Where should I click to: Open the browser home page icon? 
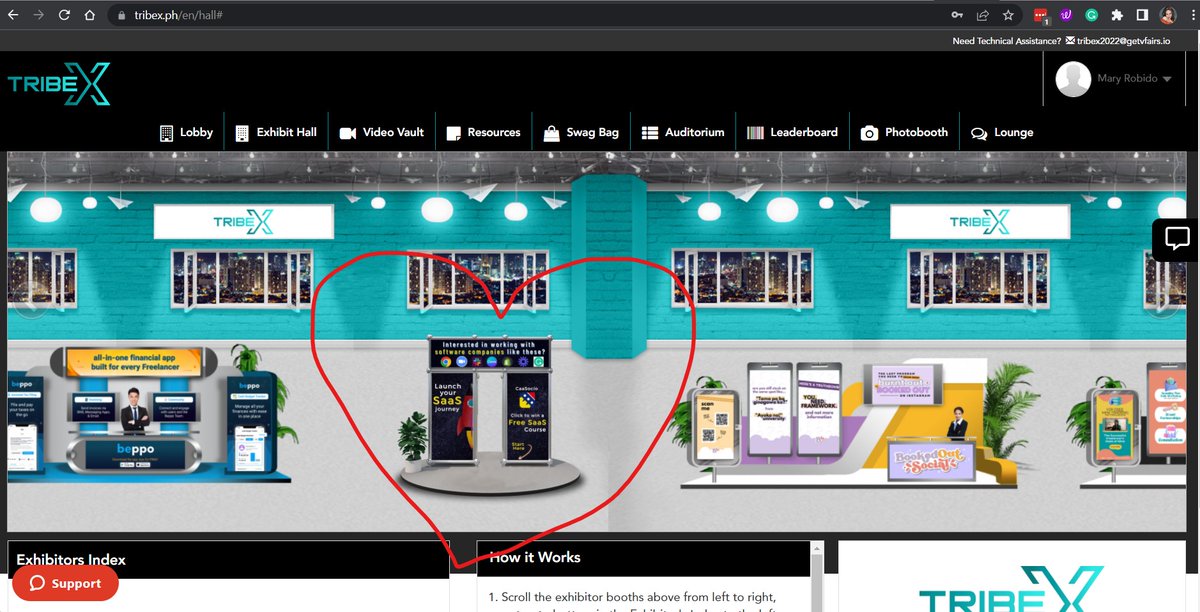click(90, 15)
